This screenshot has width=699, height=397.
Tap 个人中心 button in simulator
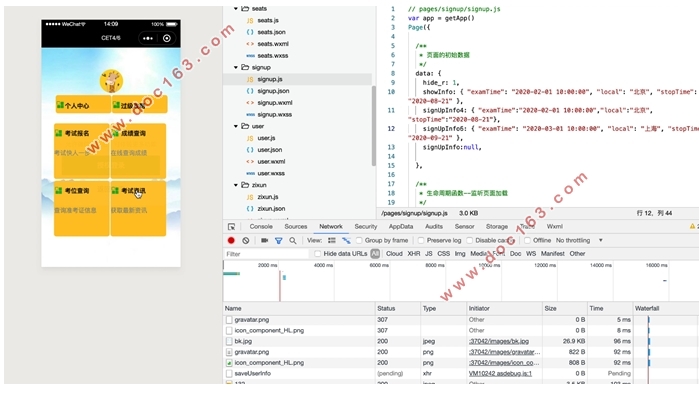(83, 105)
